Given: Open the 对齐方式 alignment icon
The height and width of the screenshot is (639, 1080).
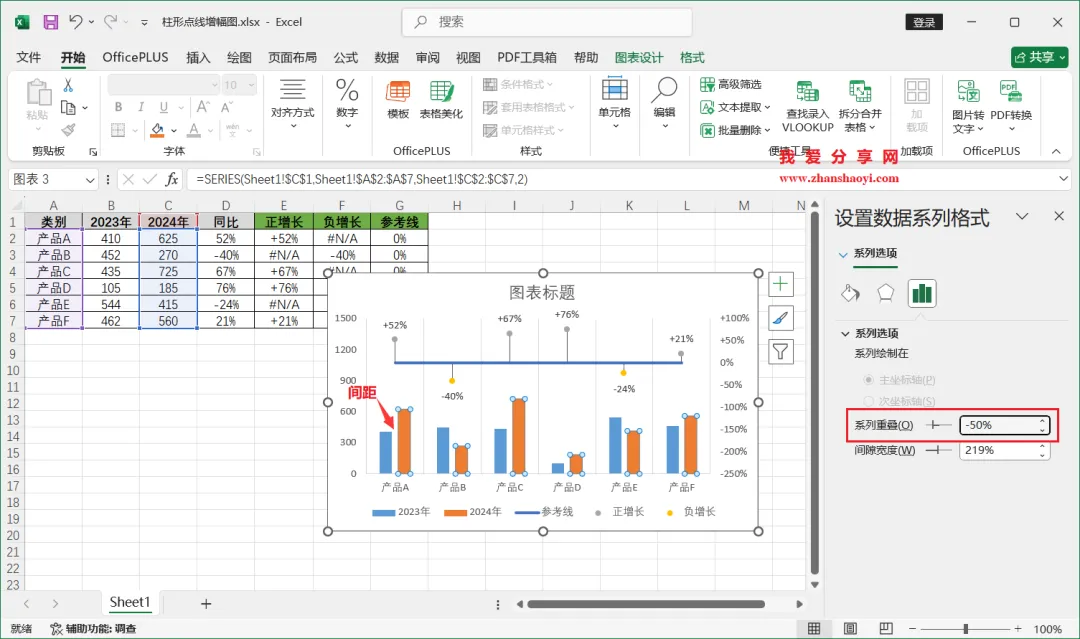Looking at the screenshot, I should point(293,90).
